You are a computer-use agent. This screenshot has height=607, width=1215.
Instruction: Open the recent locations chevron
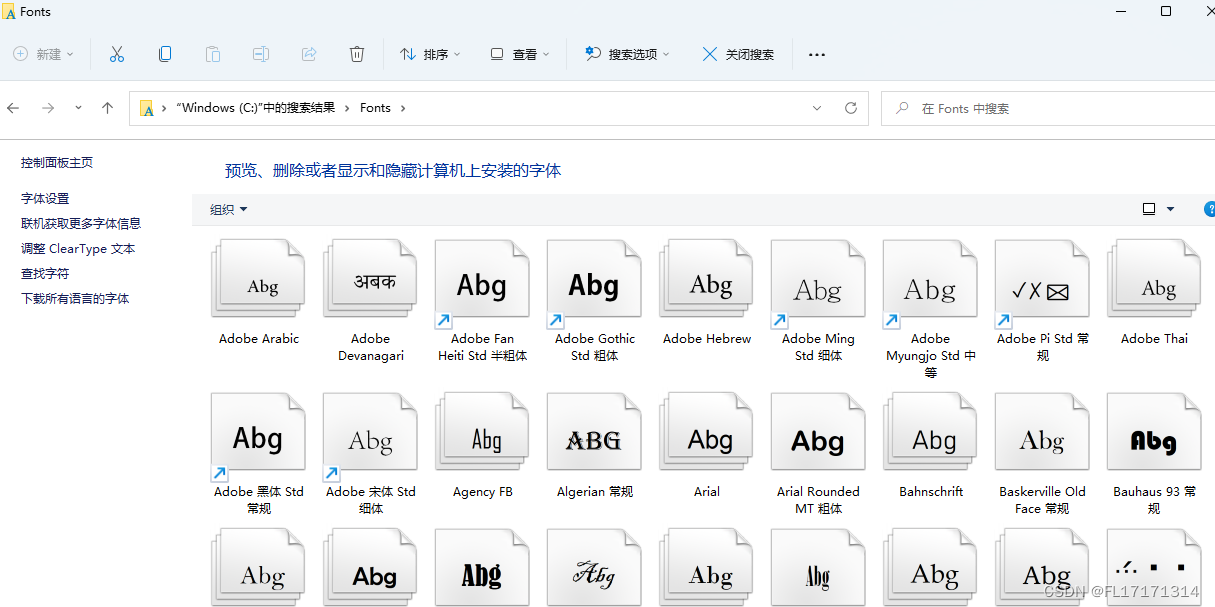77,108
